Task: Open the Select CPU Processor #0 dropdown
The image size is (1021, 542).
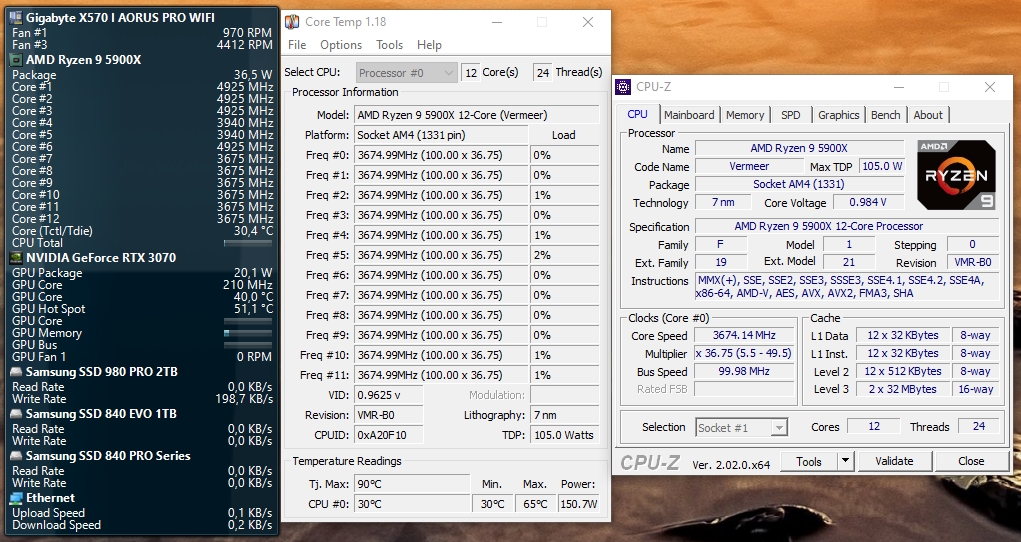Action: (x=406, y=72)
